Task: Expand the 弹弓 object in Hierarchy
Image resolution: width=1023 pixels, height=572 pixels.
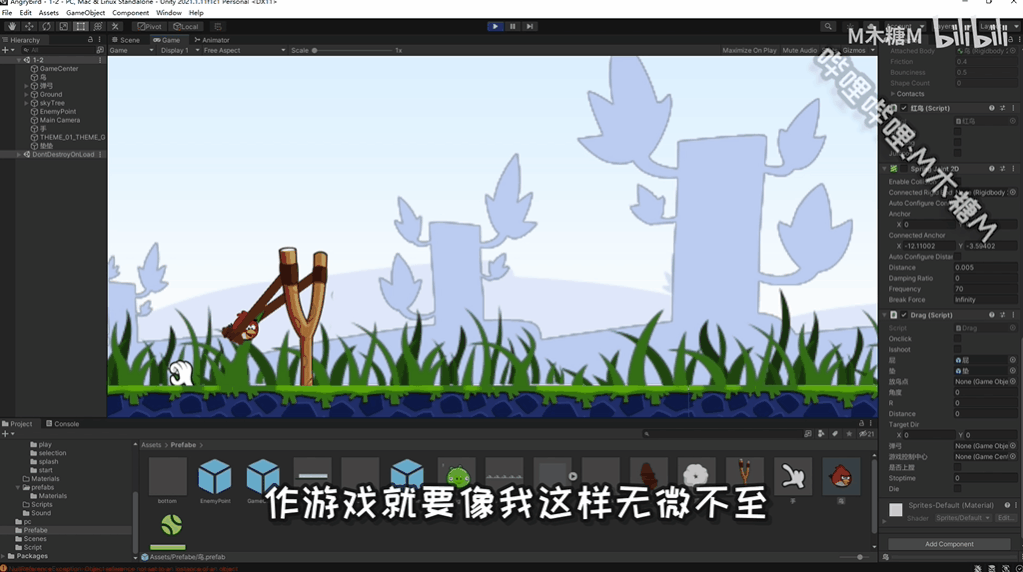Action: point(26,85)
